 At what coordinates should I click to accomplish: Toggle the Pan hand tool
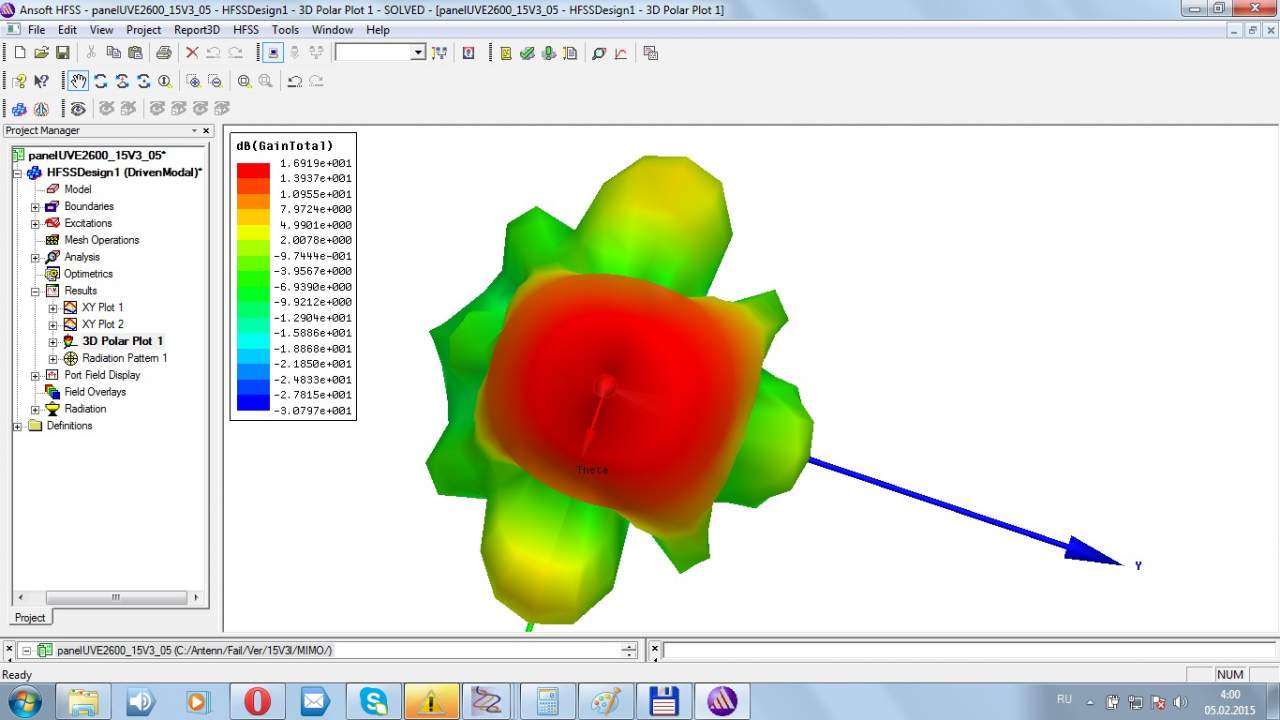click(x=78, y=81)
